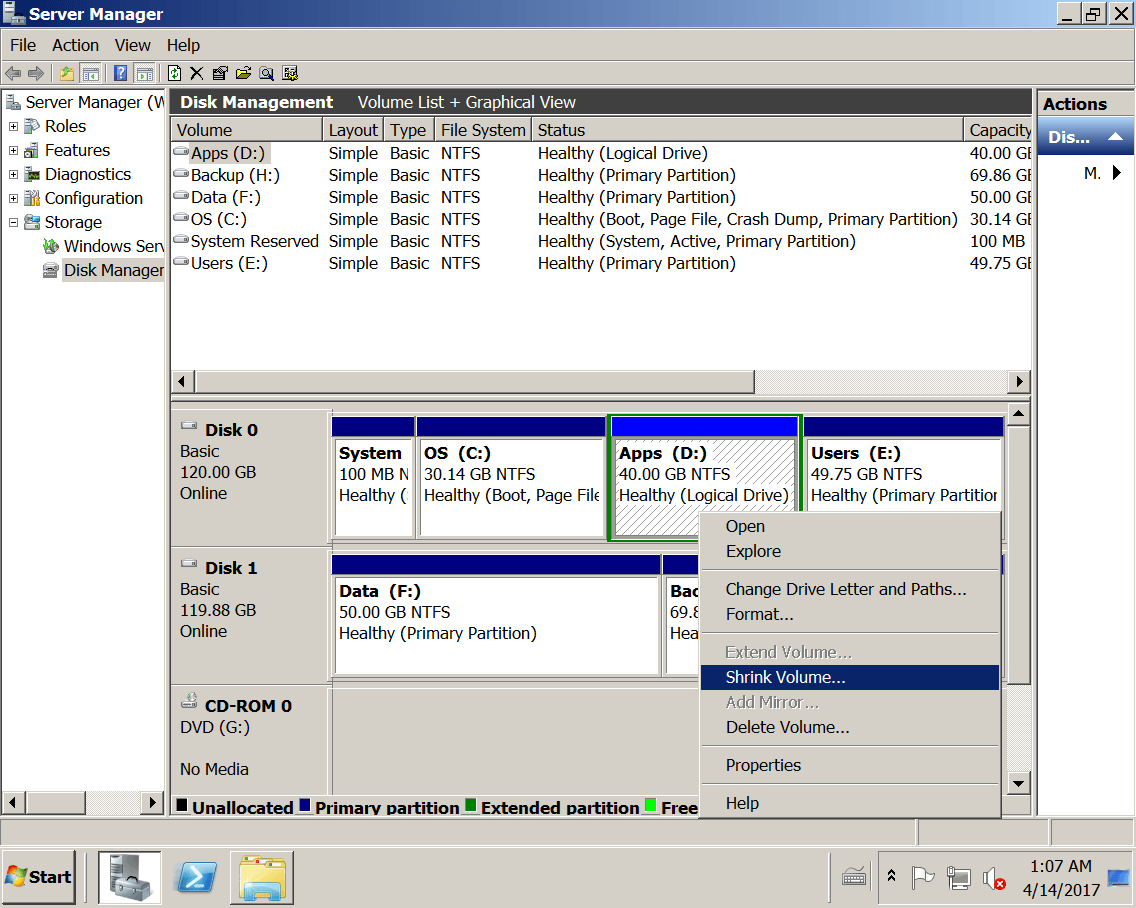Expand the Features tree node

coord(13,151)
